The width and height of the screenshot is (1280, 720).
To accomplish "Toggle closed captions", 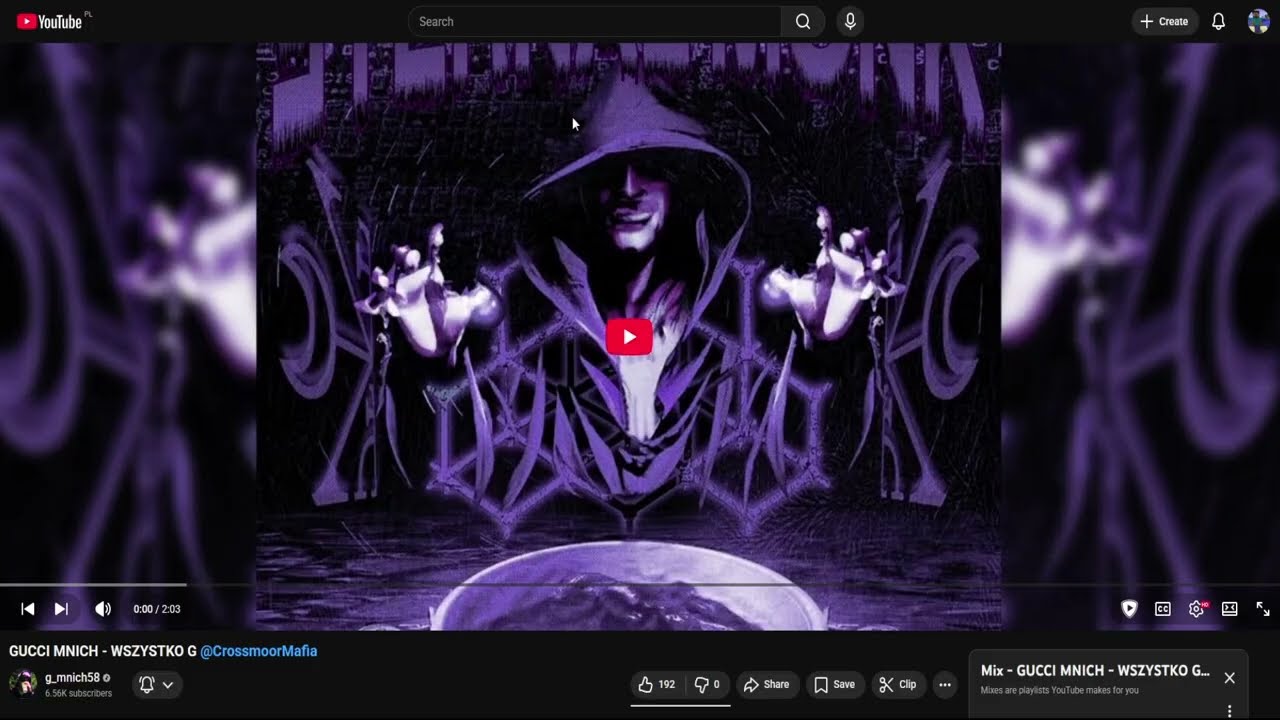I will pyautogui.click(x=1163, y=609).
